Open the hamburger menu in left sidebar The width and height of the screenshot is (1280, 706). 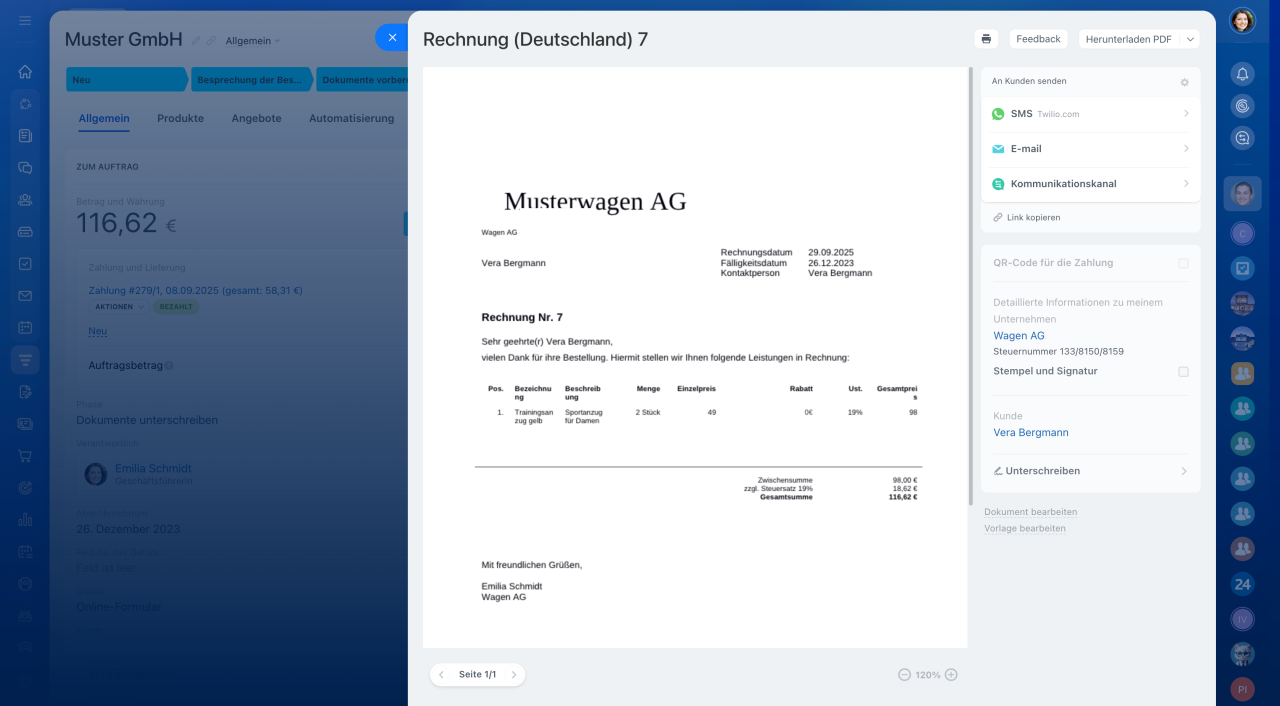tap(25, 21)
